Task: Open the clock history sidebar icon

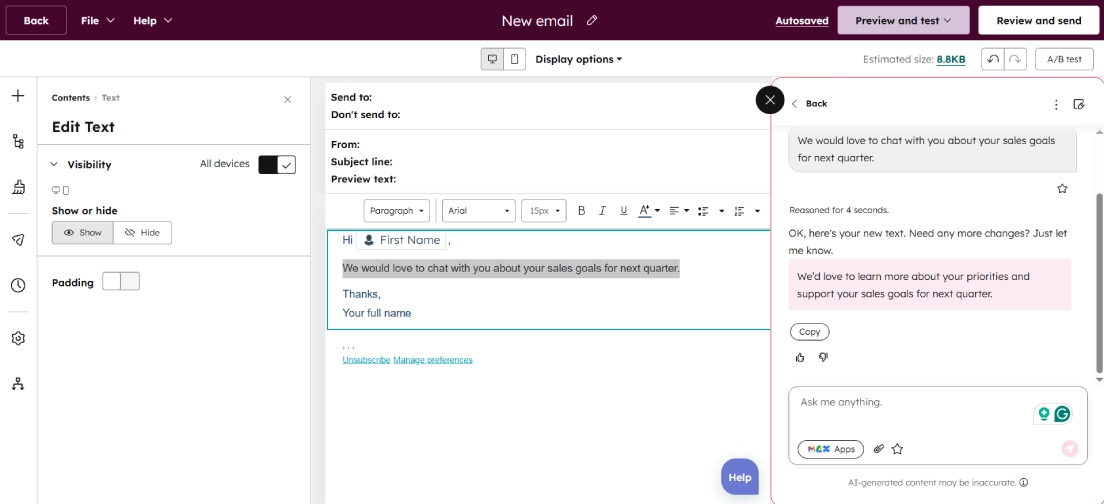Action: (x=18, y=285)
